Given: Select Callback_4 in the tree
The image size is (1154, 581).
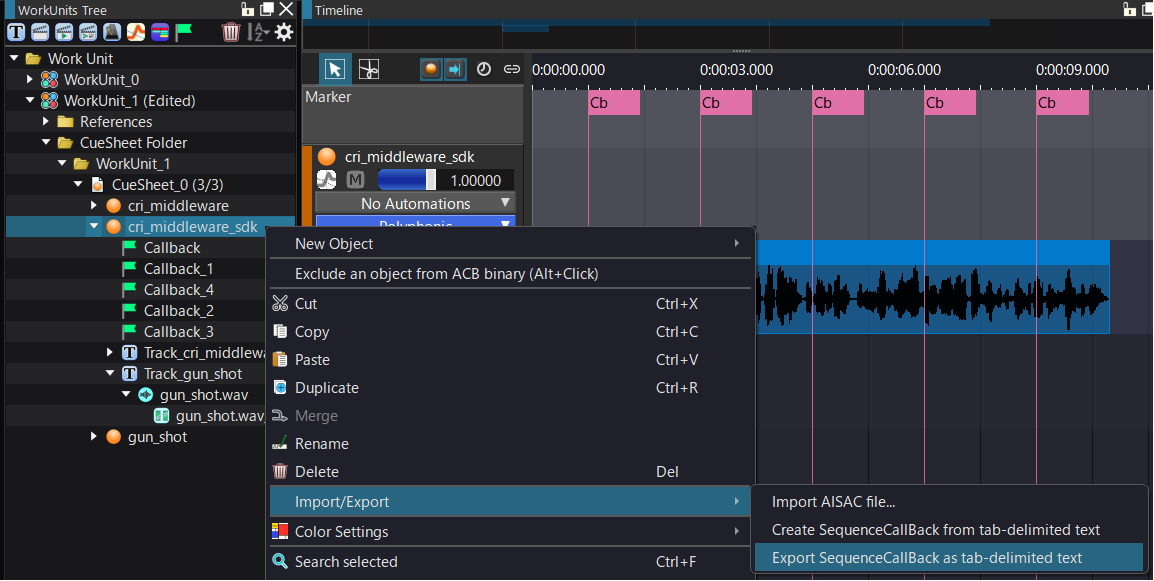Looking at the screenshot, I should pyautogui.click(x=179, y=289).
